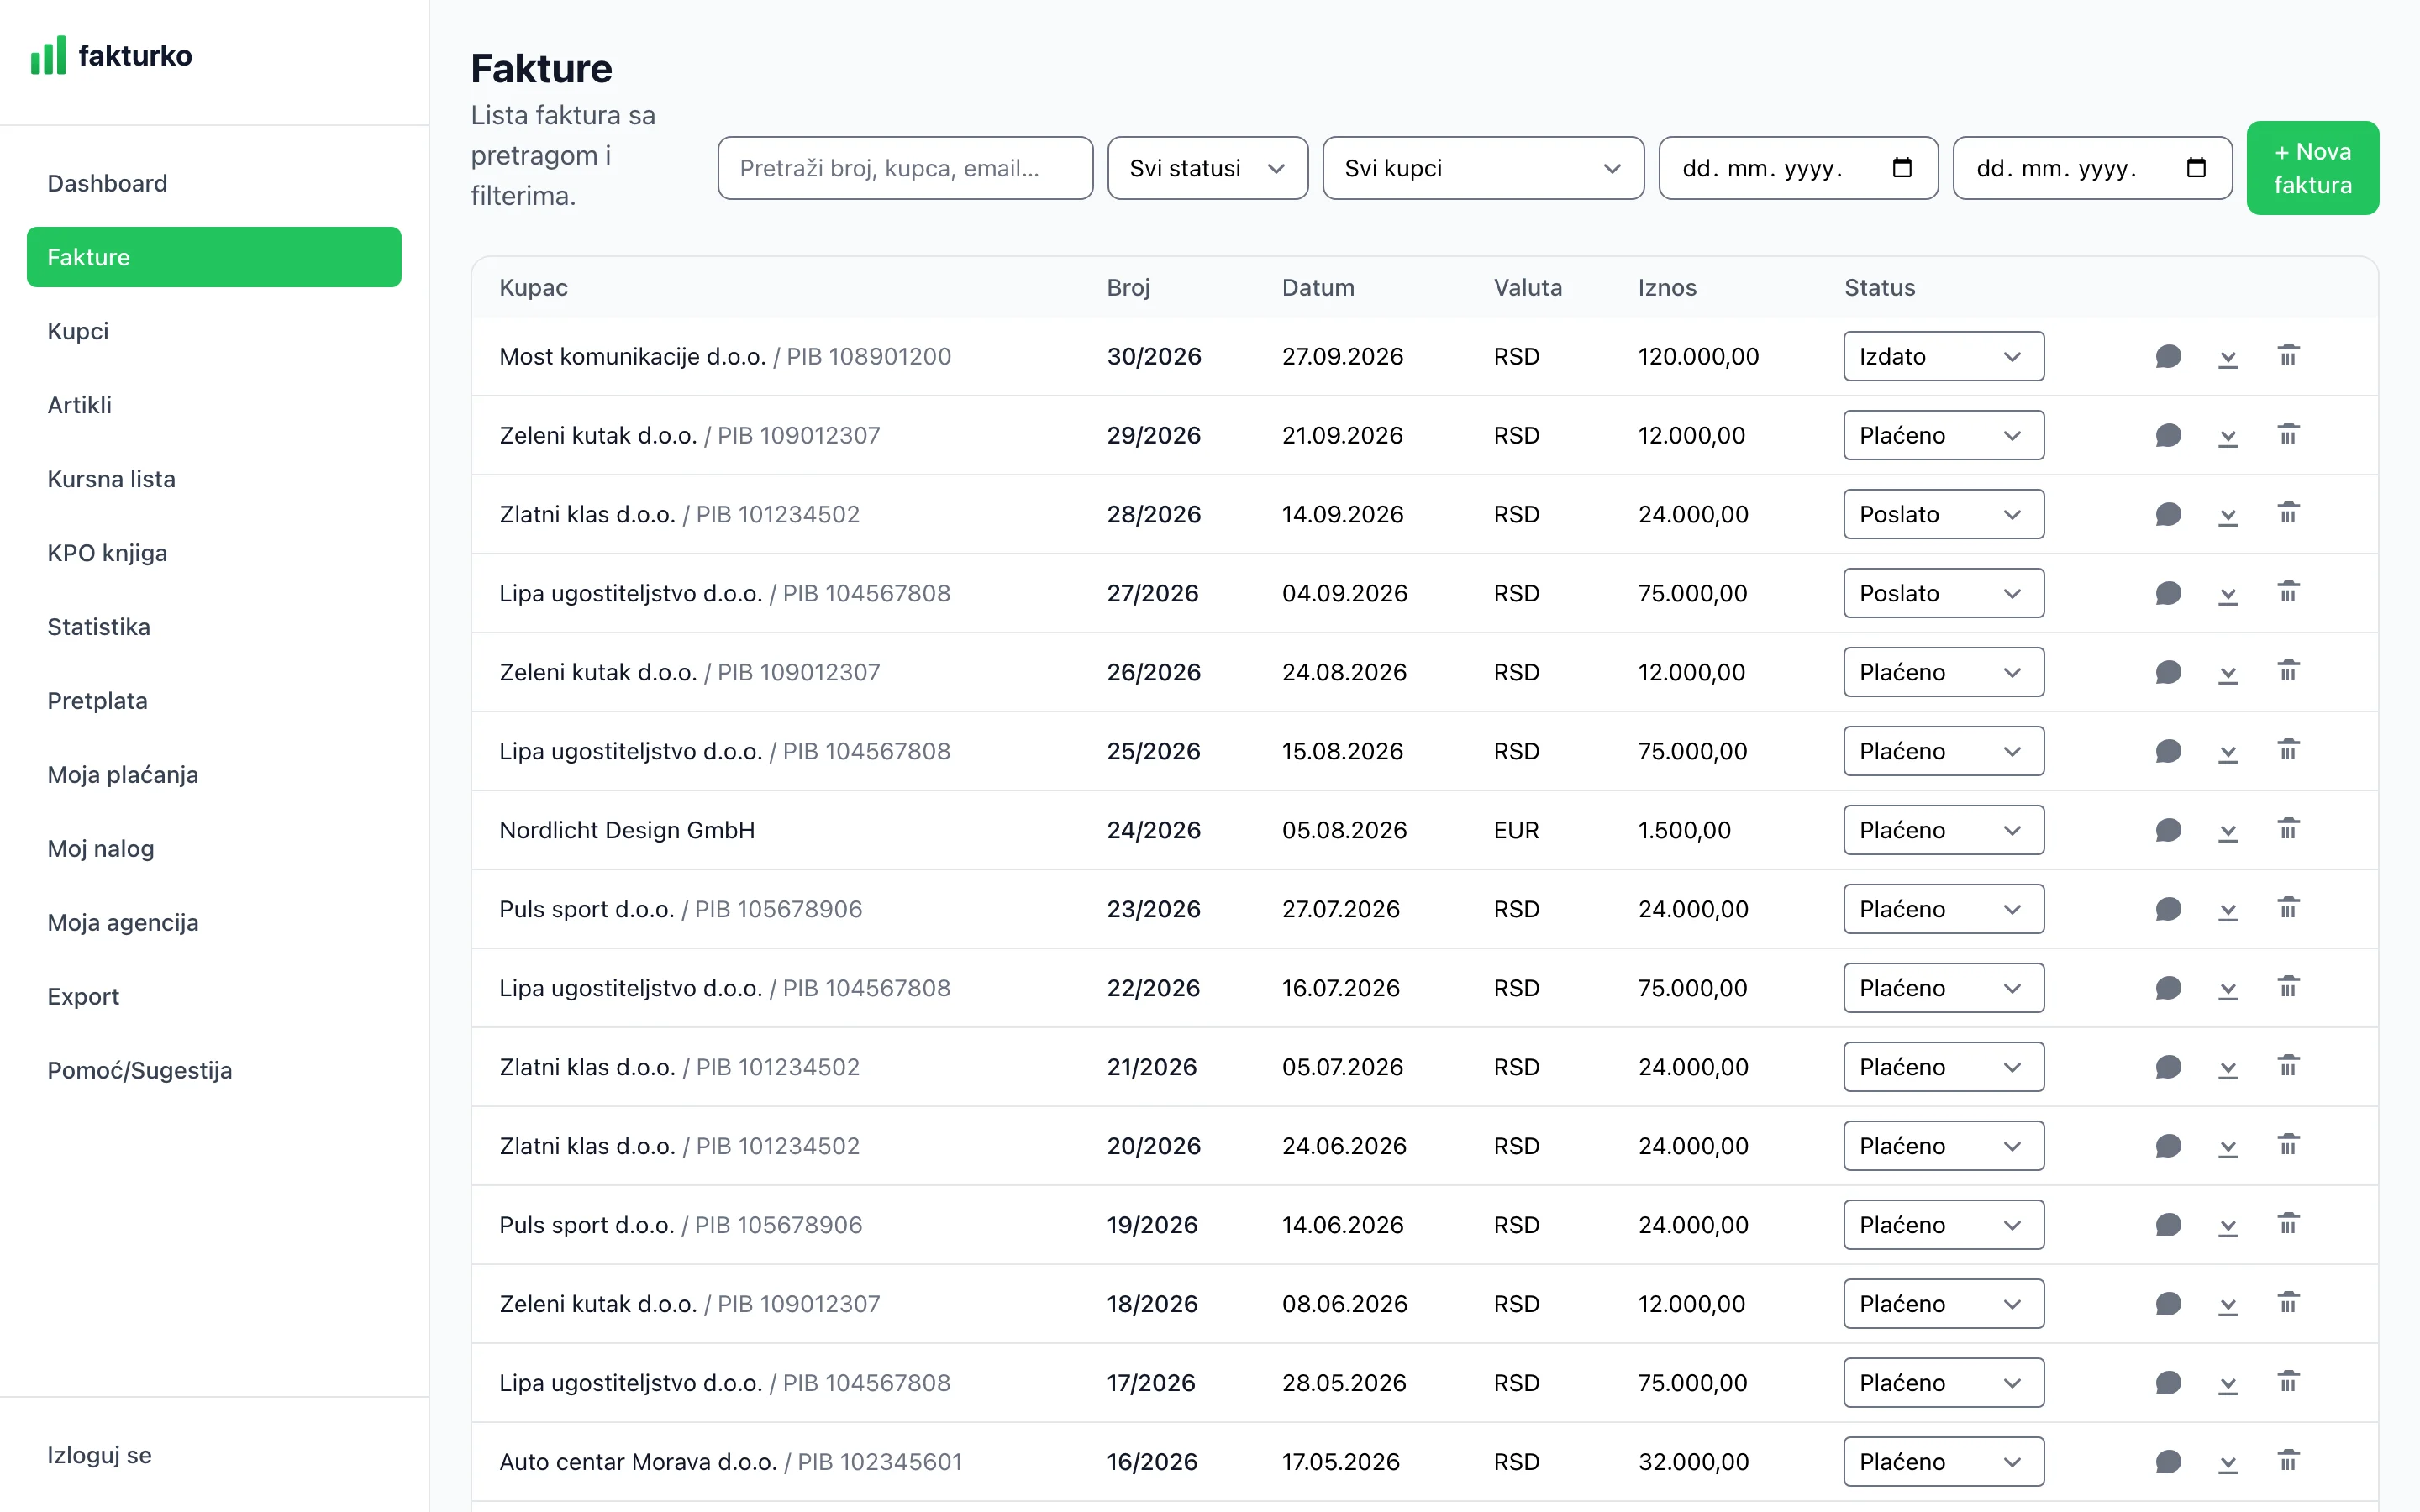Open the Svi statusi filter dropdown
The image size is (2420, 1512).
point(1207,168)
